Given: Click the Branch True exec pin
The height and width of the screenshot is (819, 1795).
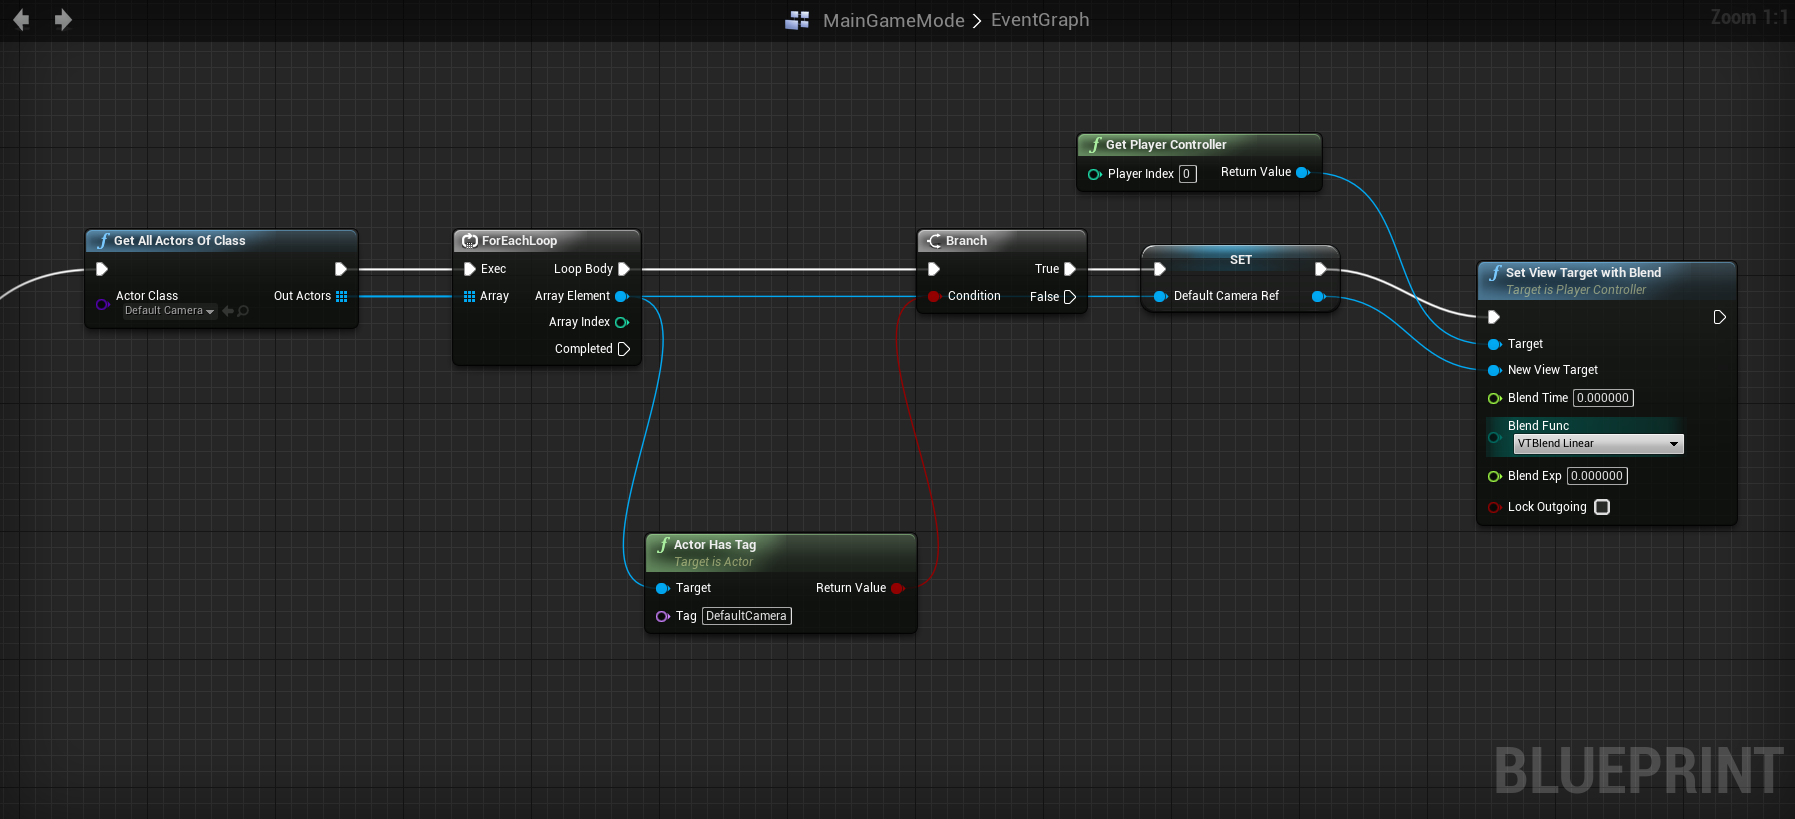Looking at the screenshot, I should (1069, 269).
